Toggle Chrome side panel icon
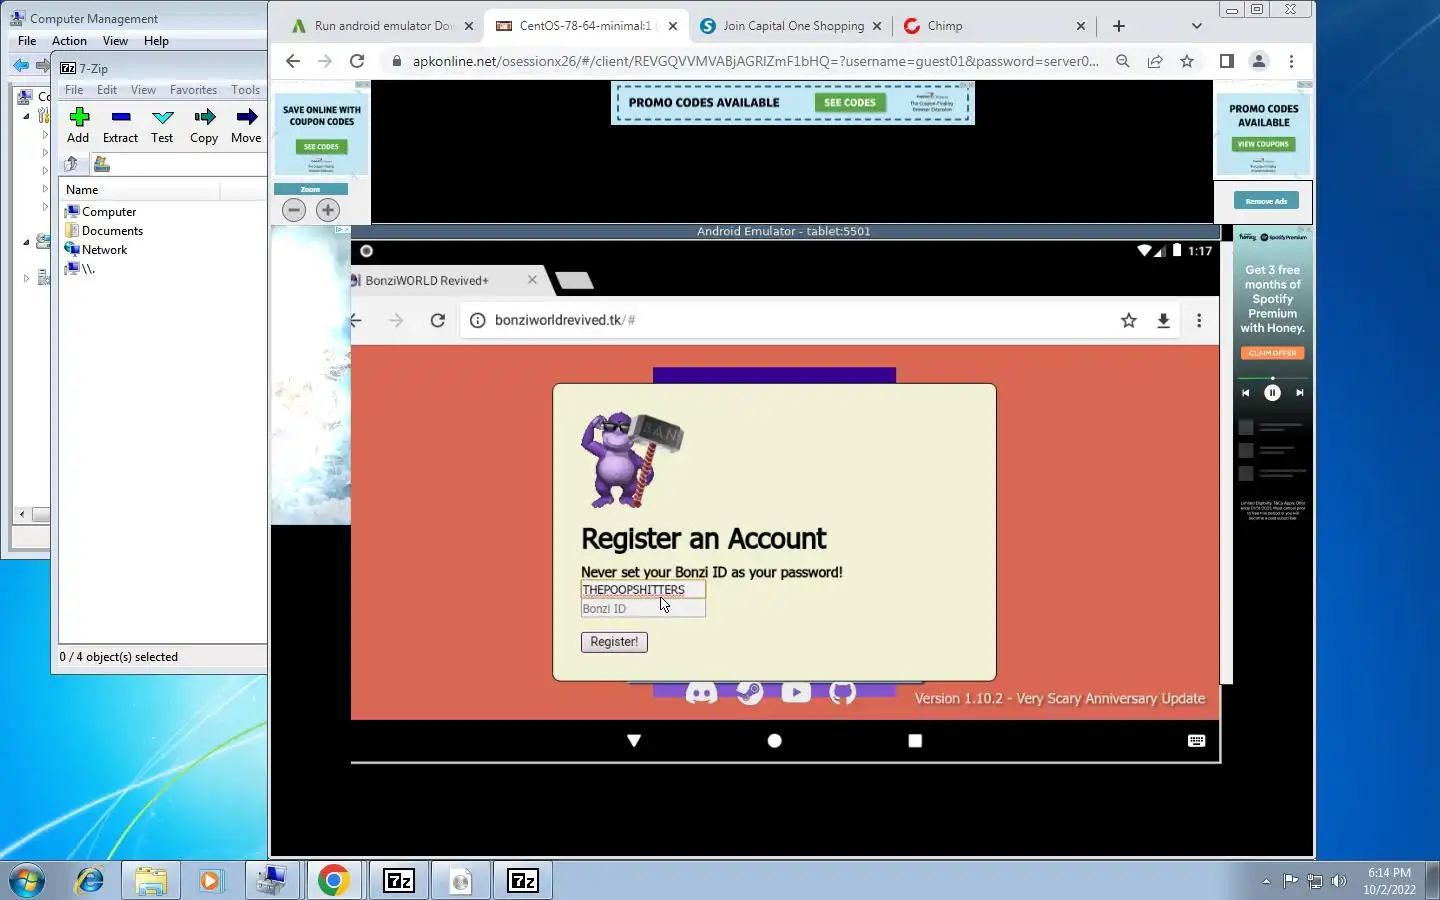This screenshot has height=900, width=1440. pos(1227,61)
